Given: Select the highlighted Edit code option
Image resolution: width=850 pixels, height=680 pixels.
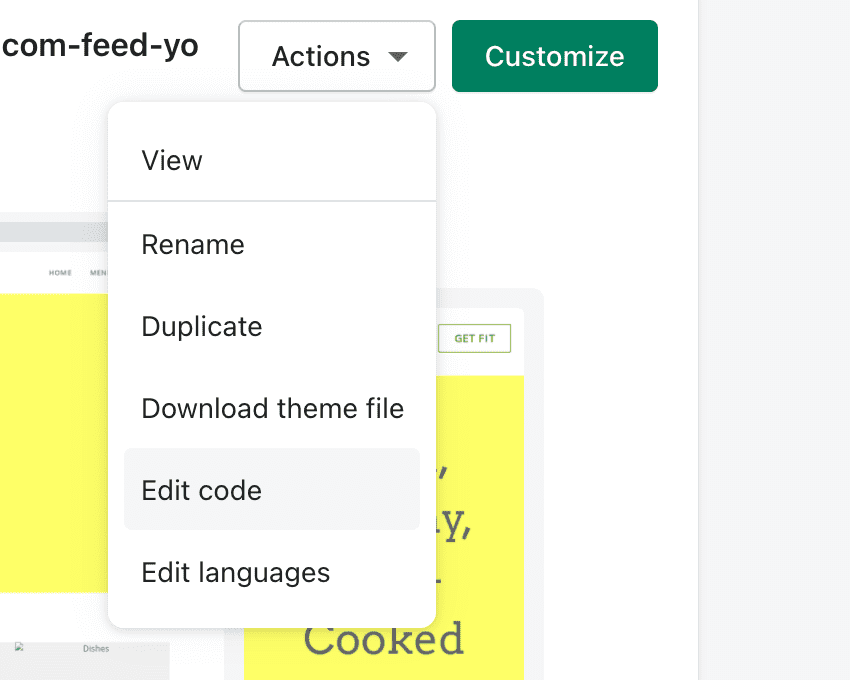Looking at the screenshot, I should 272,490.
